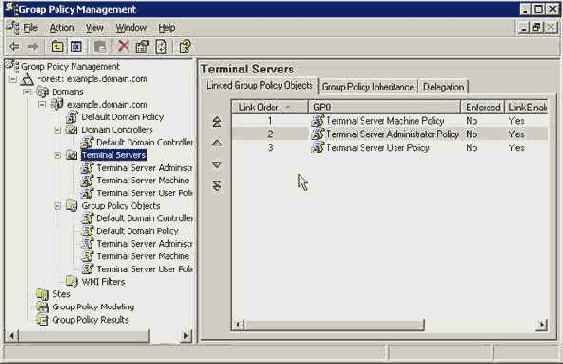
Task: Open the Properties toolbar icon
Action: (142, 47)
